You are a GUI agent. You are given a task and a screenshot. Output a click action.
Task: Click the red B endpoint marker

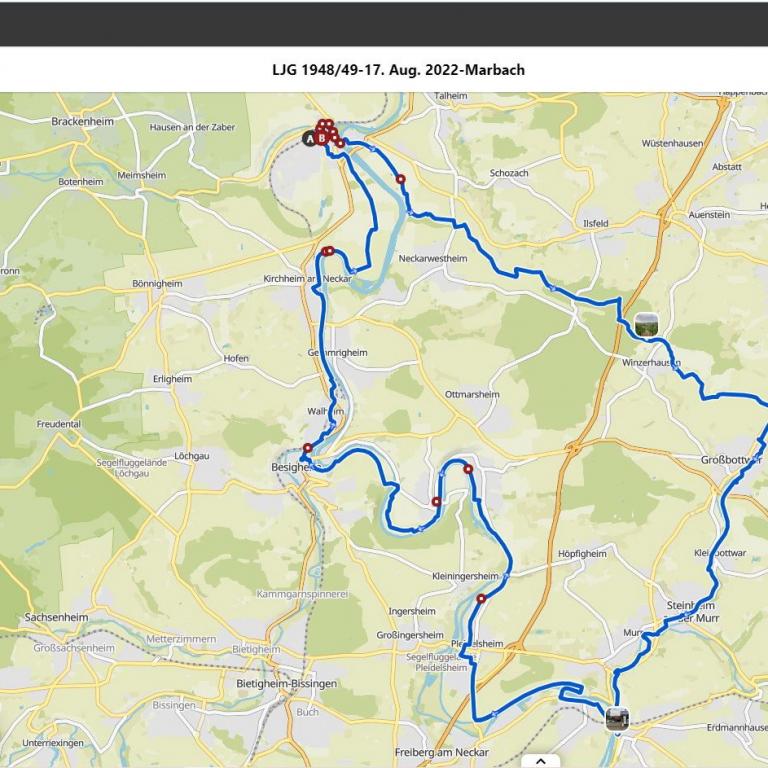click(321, 139)
